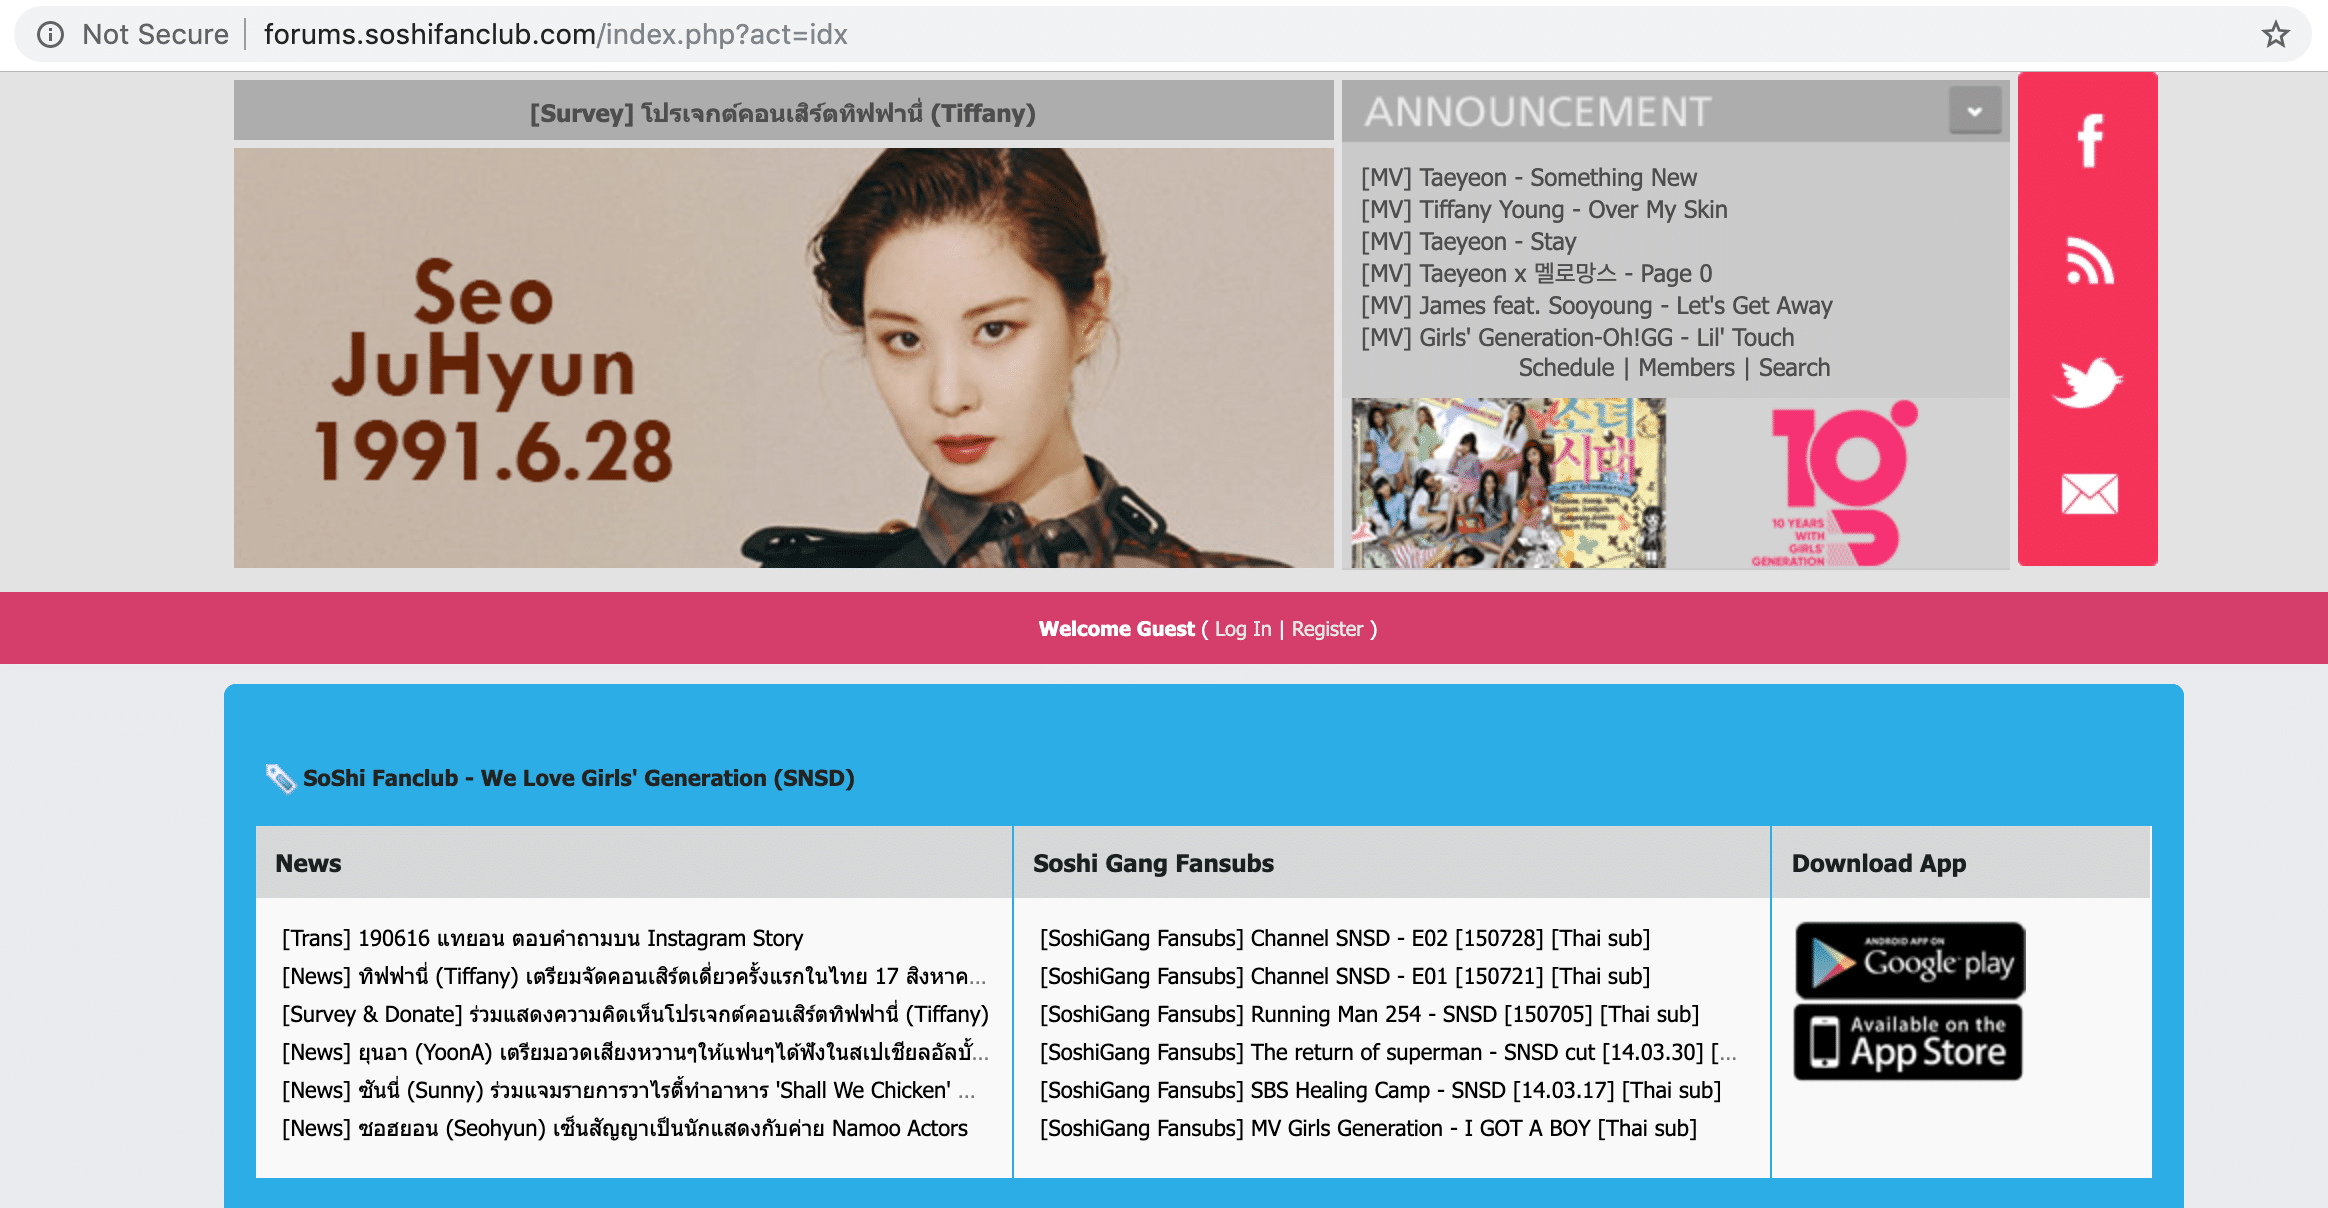Open Taeyeon - Something New MV link
Screen dimensions: 2328x1208
click(x=1528, y=177)
